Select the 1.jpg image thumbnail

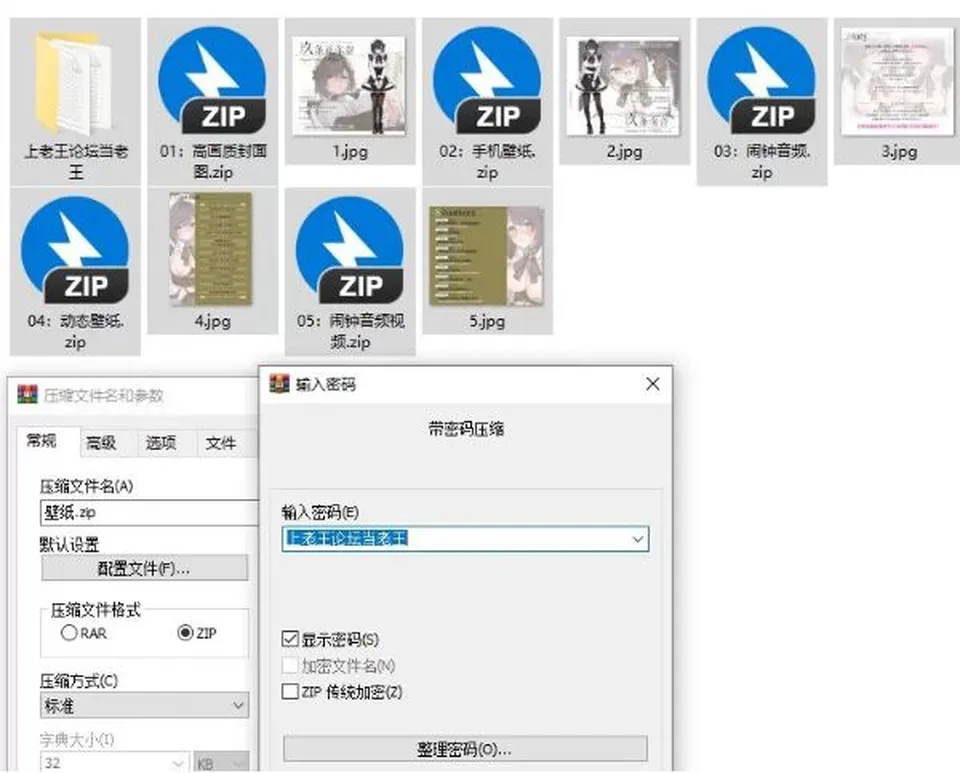[349, 85]
